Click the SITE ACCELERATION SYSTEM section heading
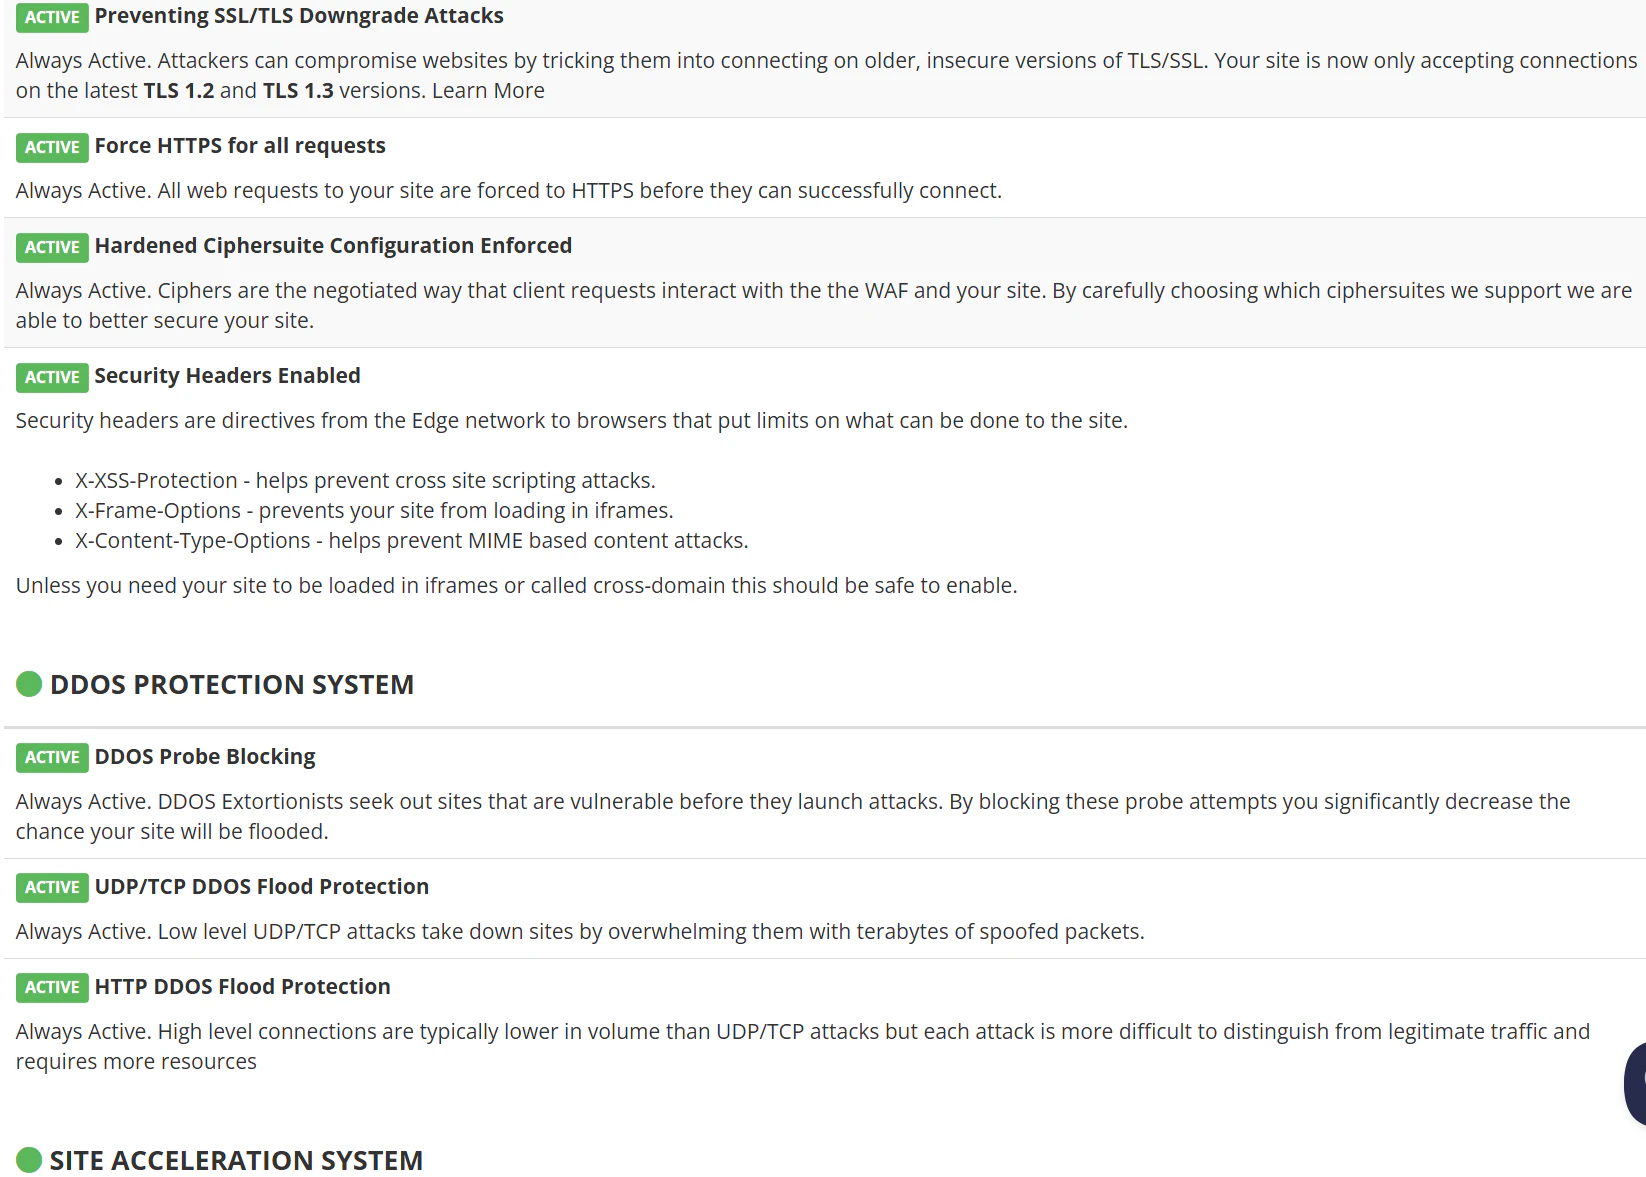This screenshot has height=1177, width=1646. click(236, 1161)
